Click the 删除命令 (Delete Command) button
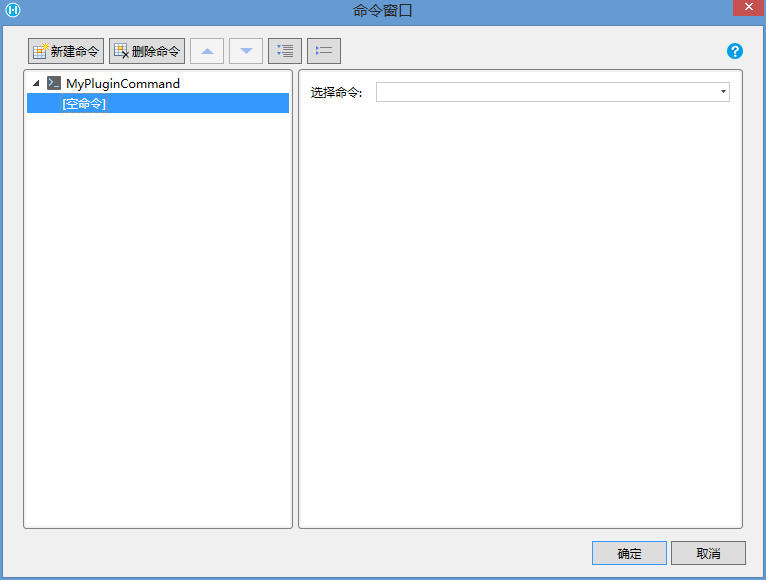Viewport: 766px width, 580px height. 147,51
